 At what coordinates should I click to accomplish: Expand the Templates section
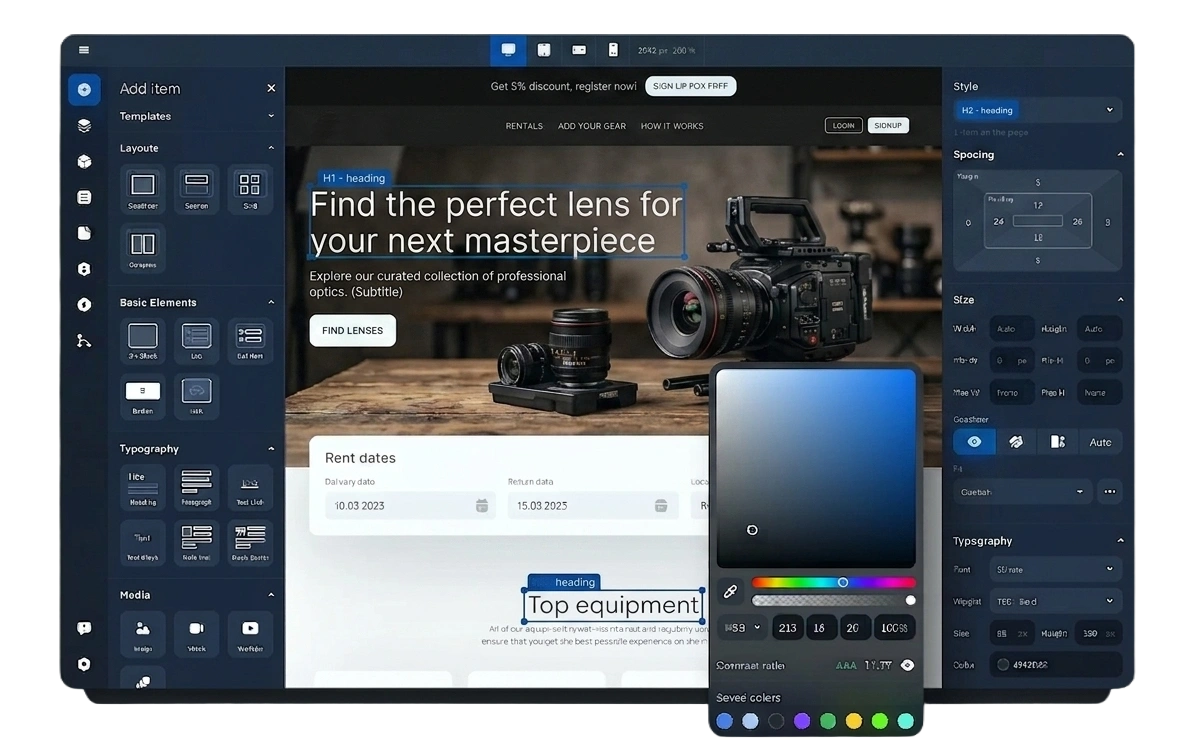(x=268, y=116)
